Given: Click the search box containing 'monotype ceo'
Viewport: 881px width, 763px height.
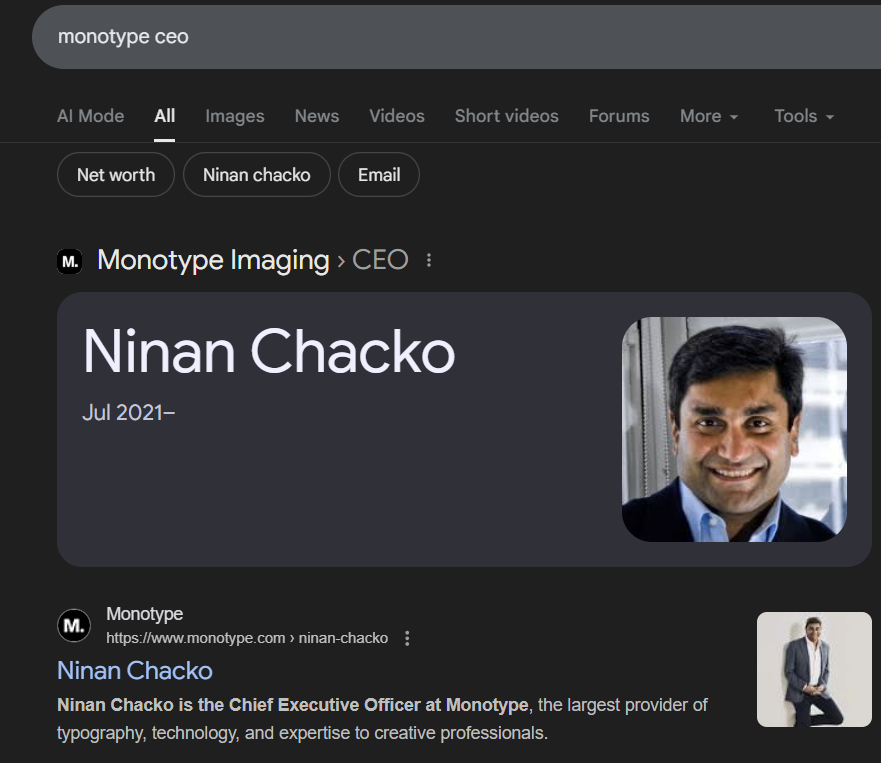Looking at the screenshot, I should click(x=456, y=37).
